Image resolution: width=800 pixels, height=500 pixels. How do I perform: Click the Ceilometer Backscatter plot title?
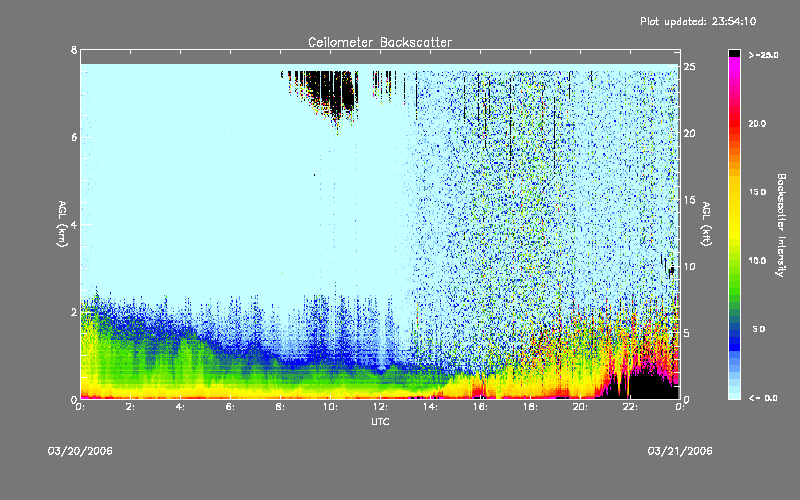pyautogui.click(x=379, y=42)
